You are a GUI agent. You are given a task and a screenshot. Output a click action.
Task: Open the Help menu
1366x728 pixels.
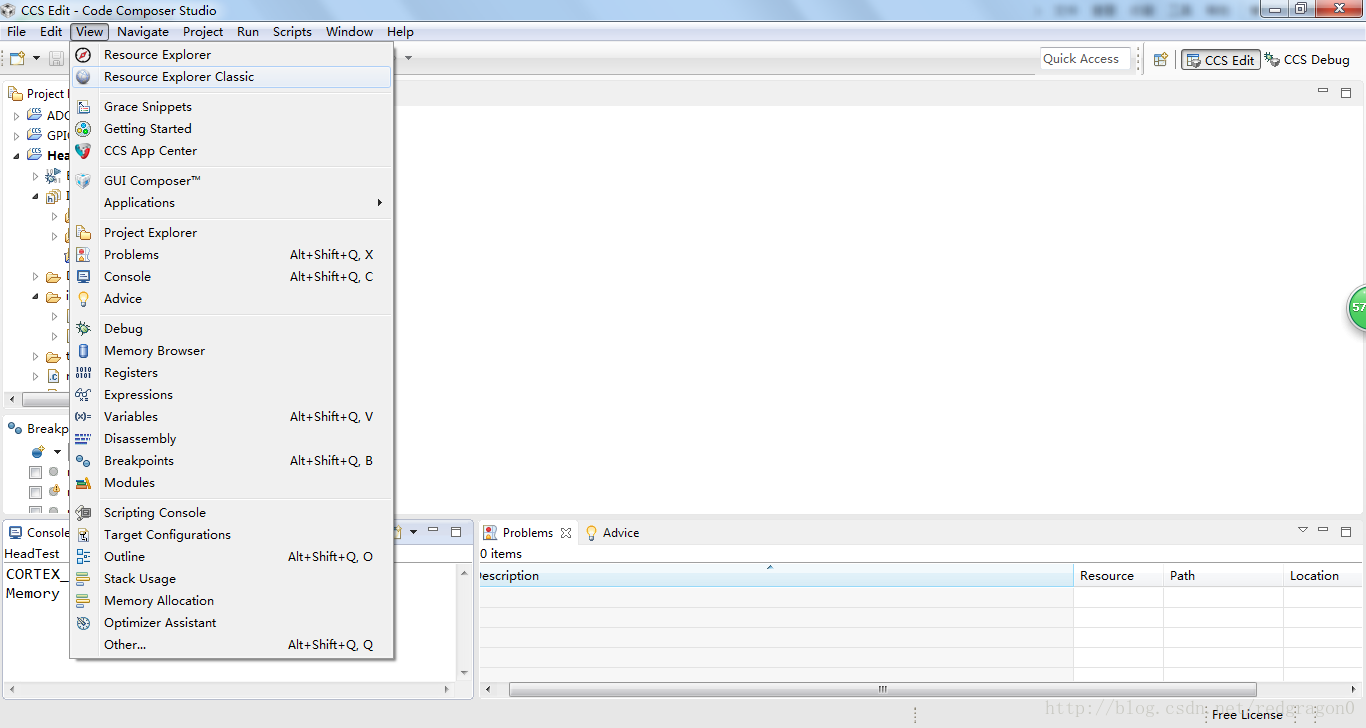tap(400, 32)
